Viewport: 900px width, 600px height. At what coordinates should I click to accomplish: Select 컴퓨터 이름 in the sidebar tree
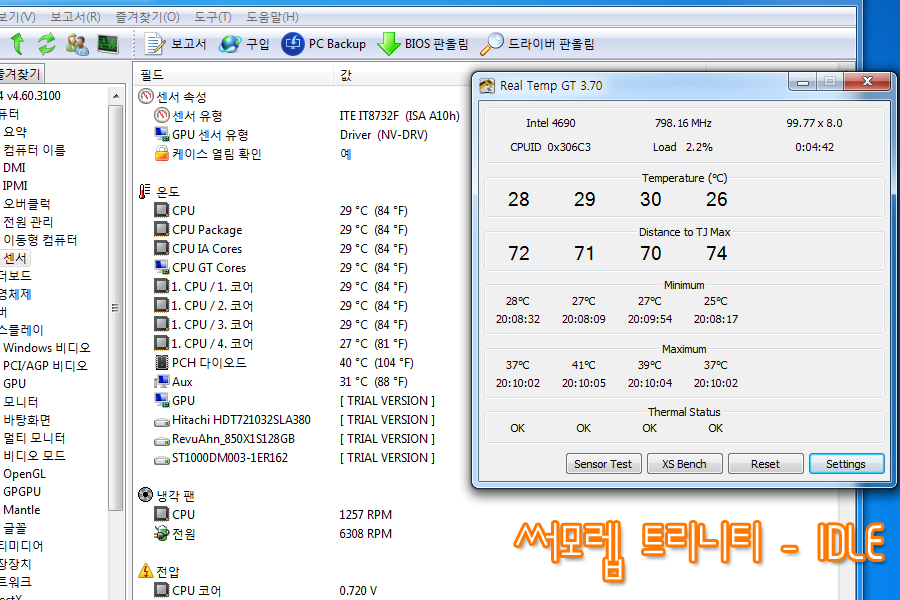coord(34,150)
